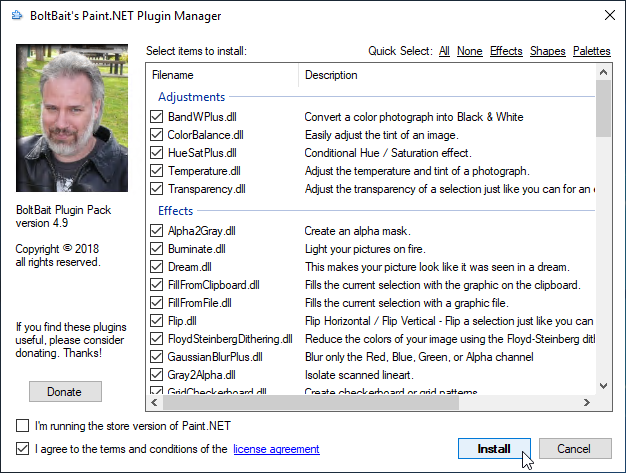Click the Donate button
Screen dimensions: 626x473
(x=66, y=391)
